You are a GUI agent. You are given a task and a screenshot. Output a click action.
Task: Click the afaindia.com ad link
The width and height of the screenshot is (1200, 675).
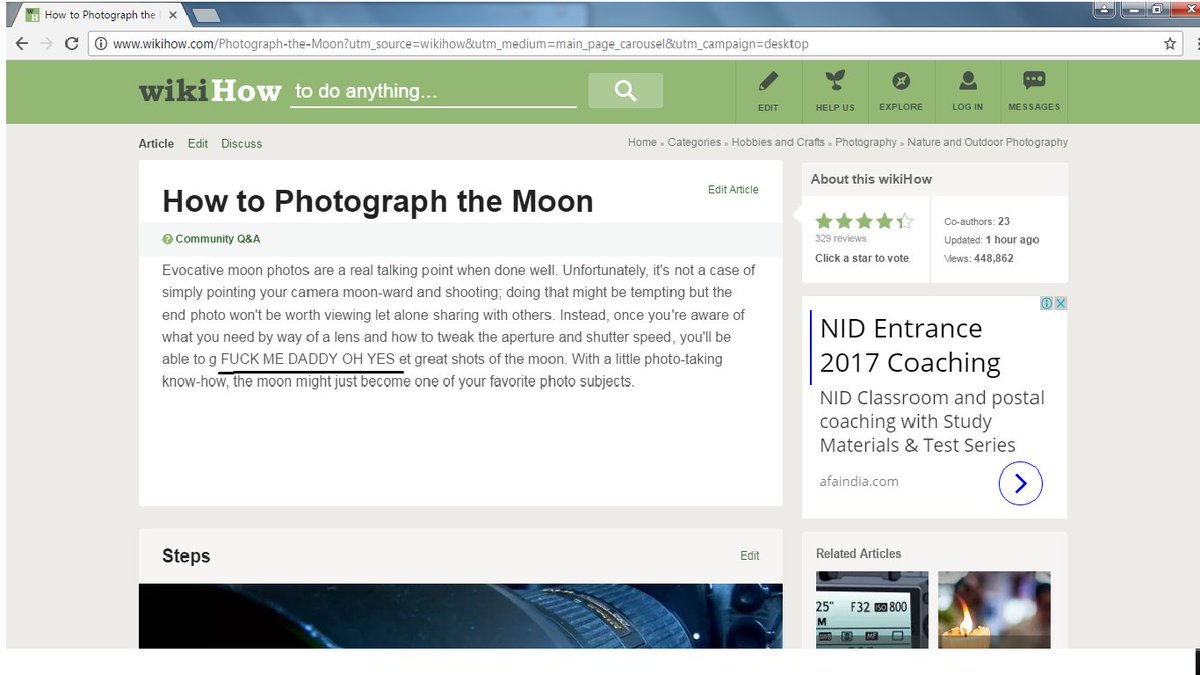859,481
